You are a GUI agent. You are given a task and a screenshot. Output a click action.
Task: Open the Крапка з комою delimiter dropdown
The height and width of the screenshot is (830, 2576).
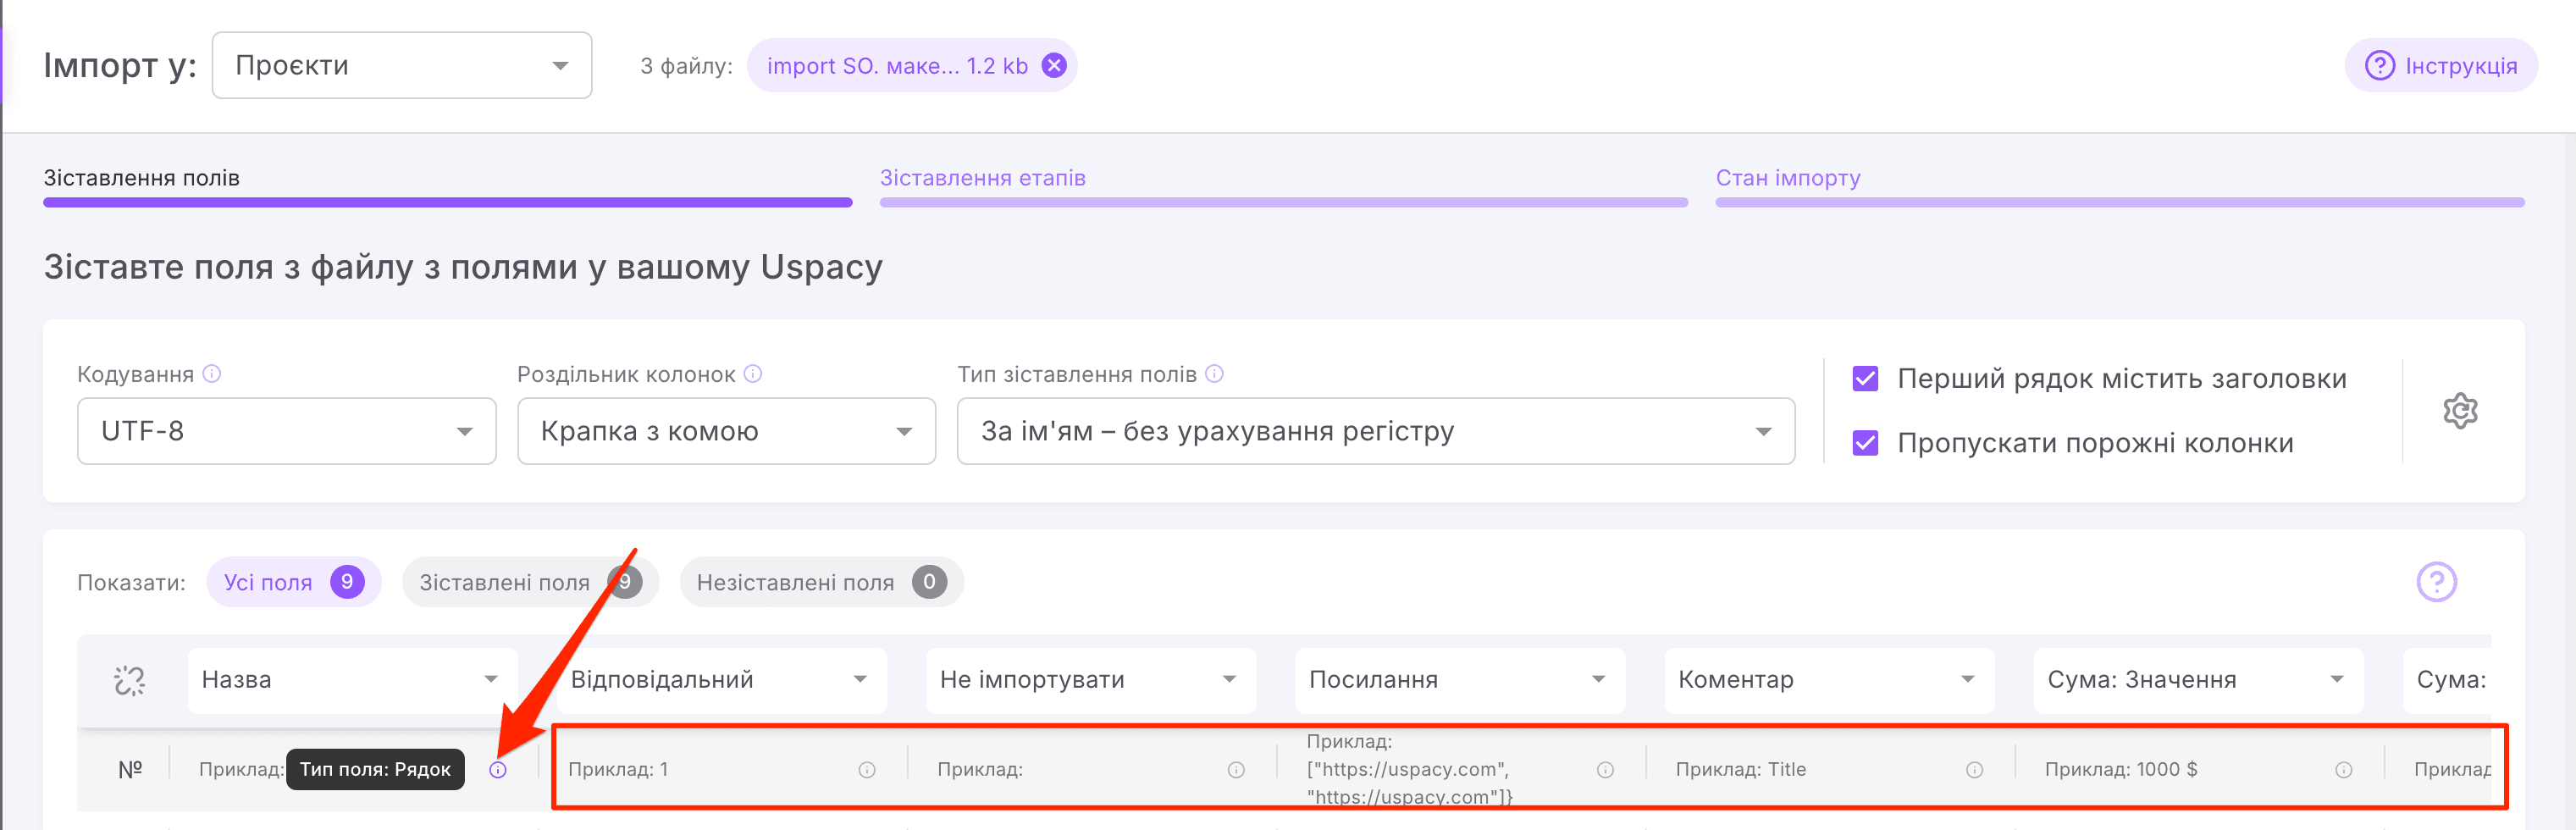726,431
